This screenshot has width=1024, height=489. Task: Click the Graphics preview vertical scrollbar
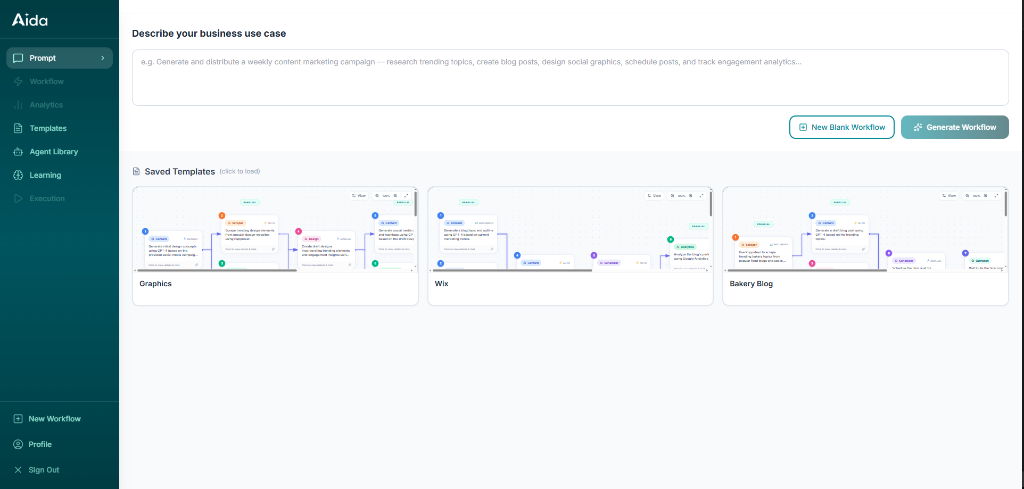tap(415, 204)
